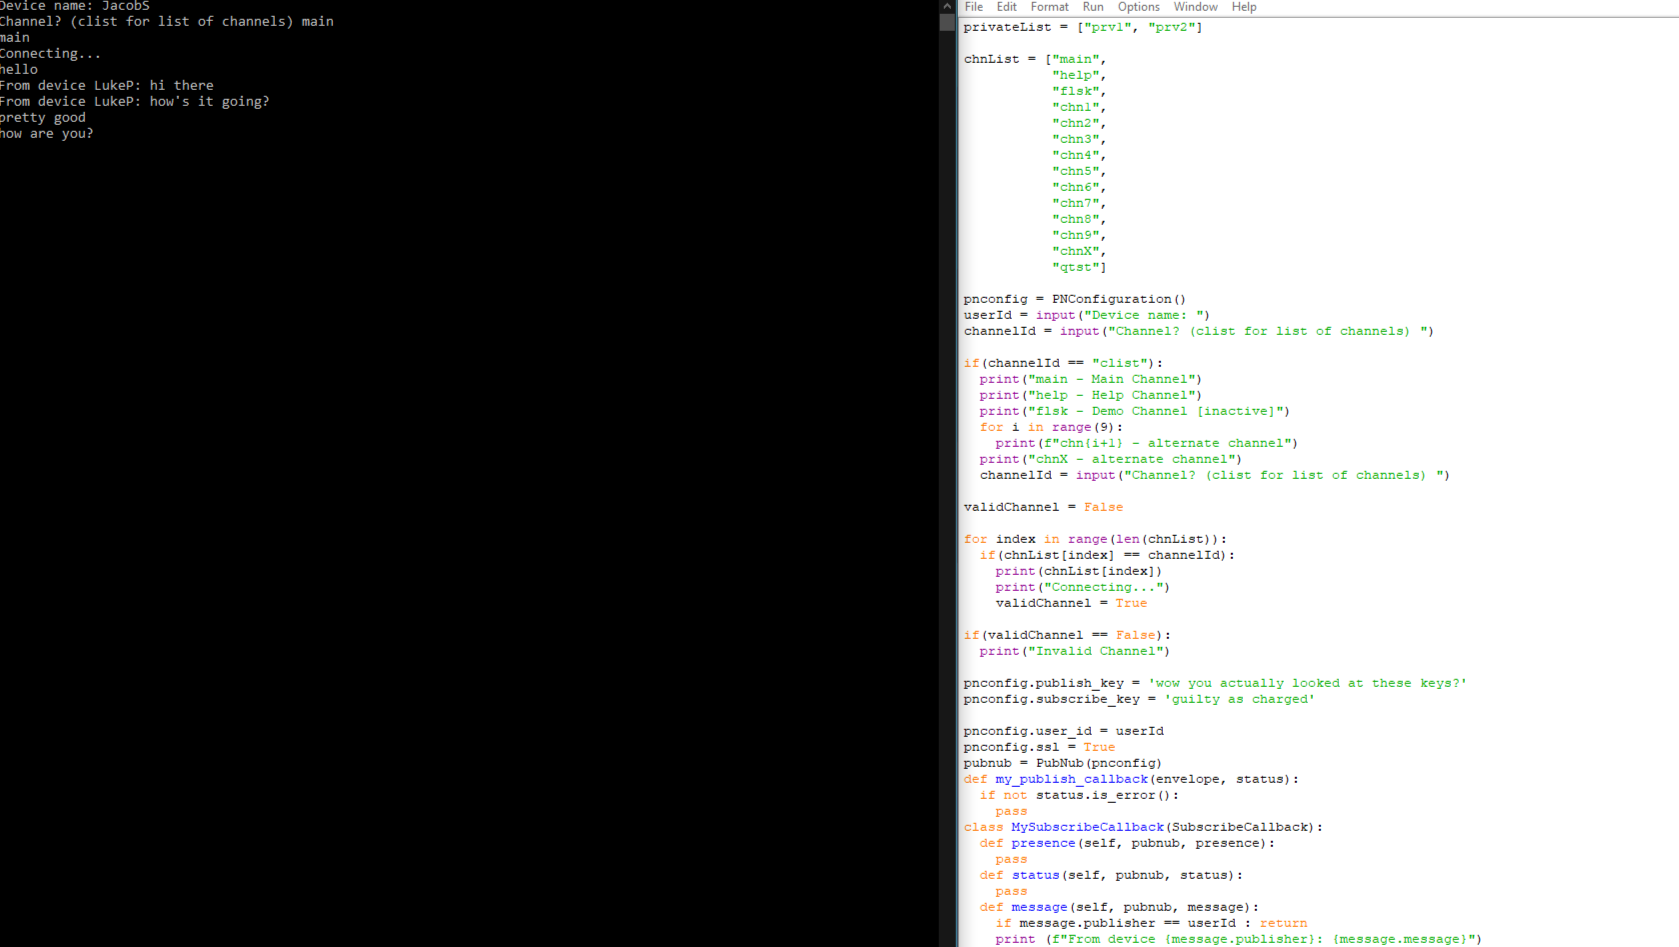Place cursor on the validChannel = False line
The height and width of the screenshot is (947, 1679).
point(1042,507)
